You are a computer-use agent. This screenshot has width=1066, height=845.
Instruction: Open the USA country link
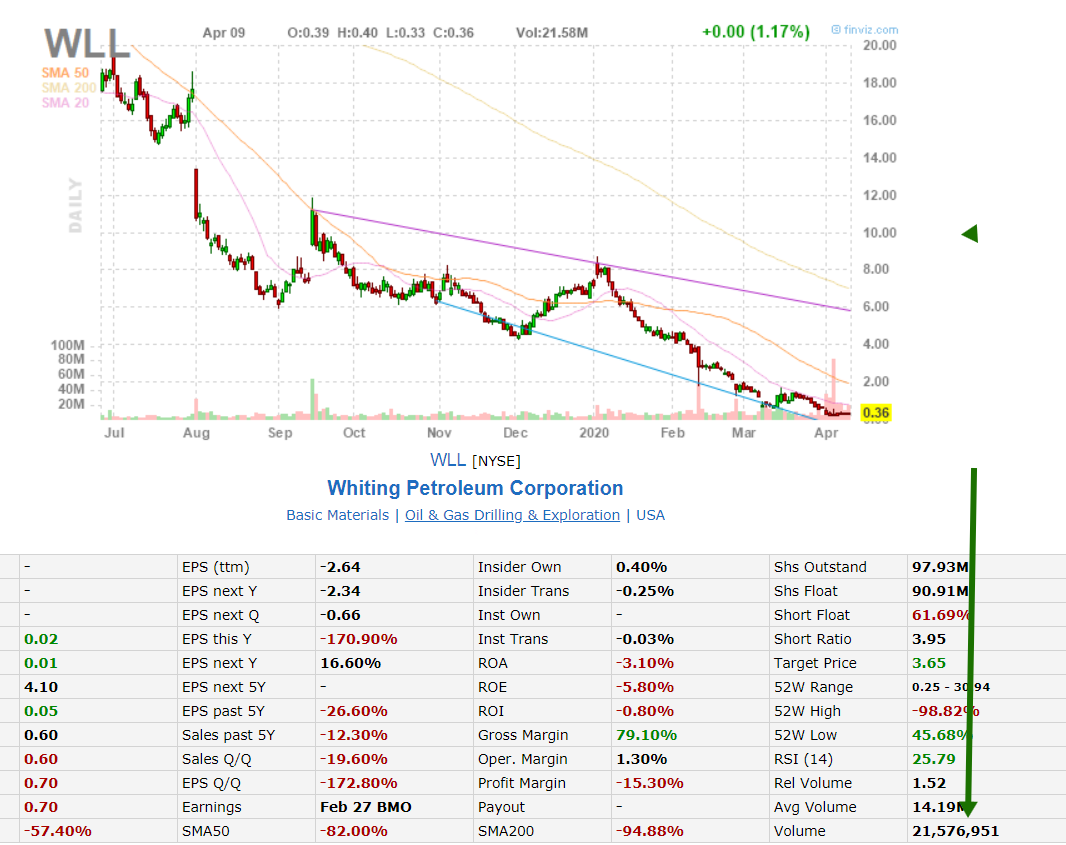[651, 515]
